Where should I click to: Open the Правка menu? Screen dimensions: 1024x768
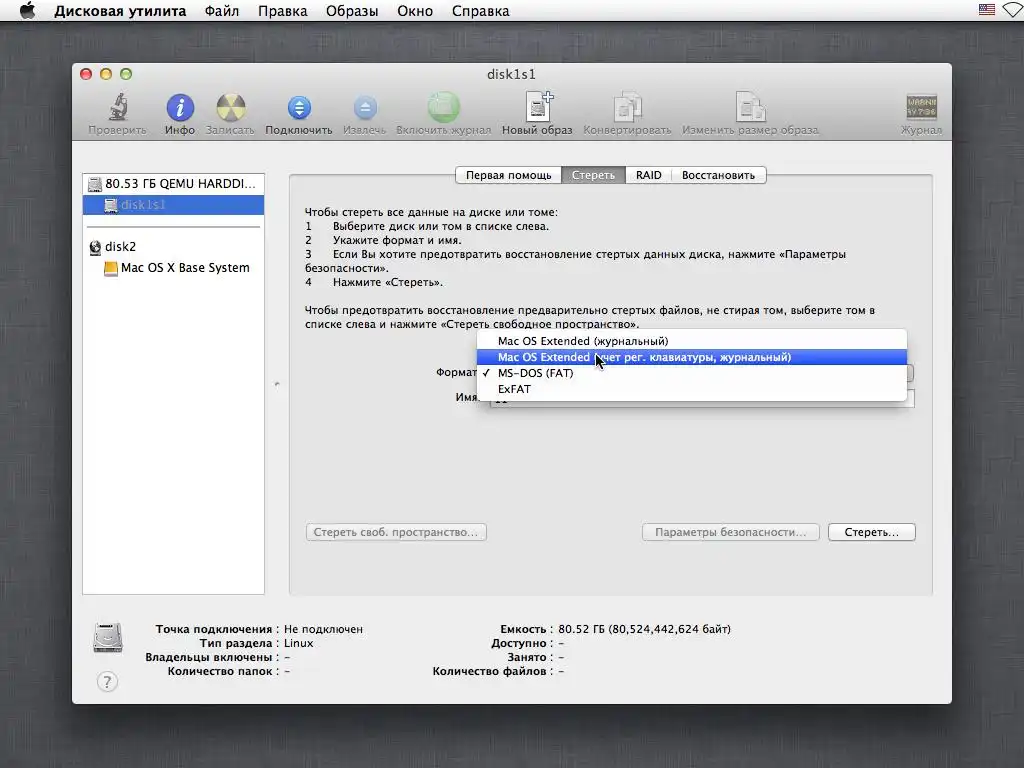282,11
